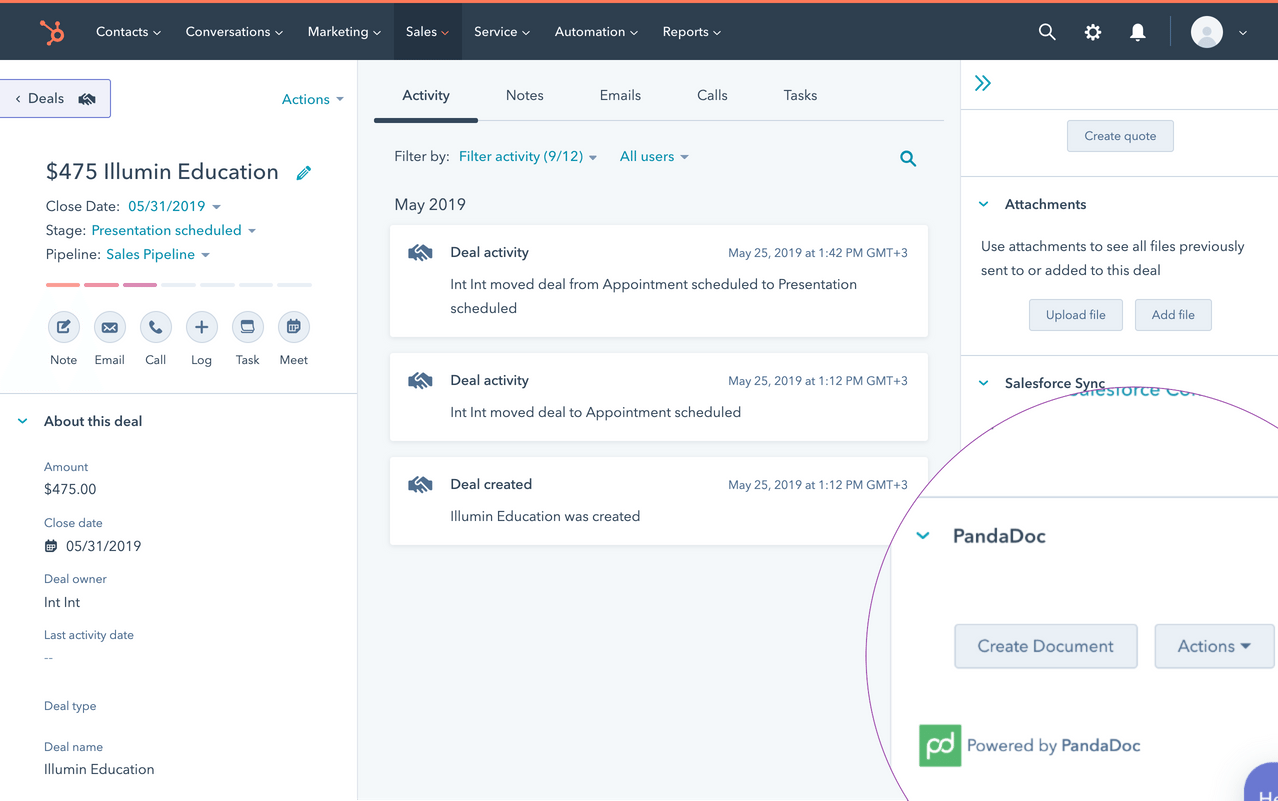Open the Reports menu
The height and width of the screenshot is (801, 1278).
[691, 32]
